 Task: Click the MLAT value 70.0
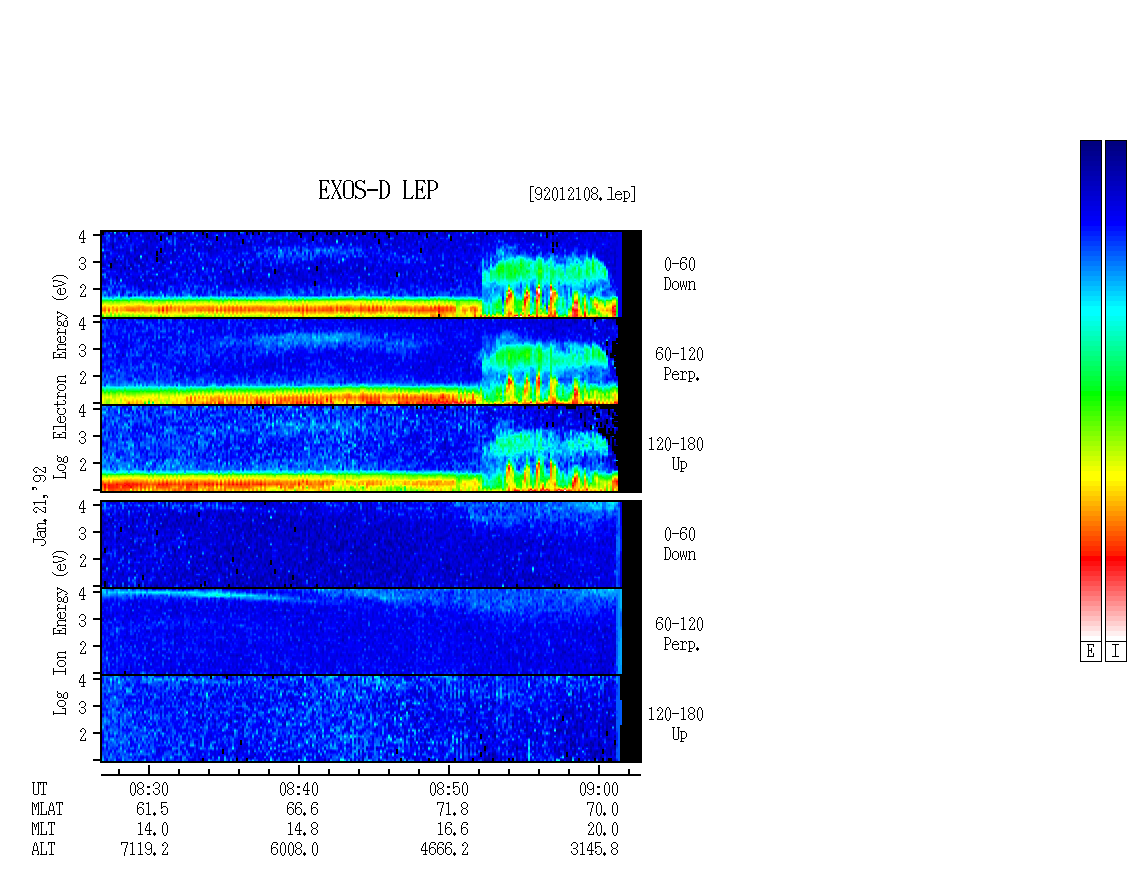[602, 809]
